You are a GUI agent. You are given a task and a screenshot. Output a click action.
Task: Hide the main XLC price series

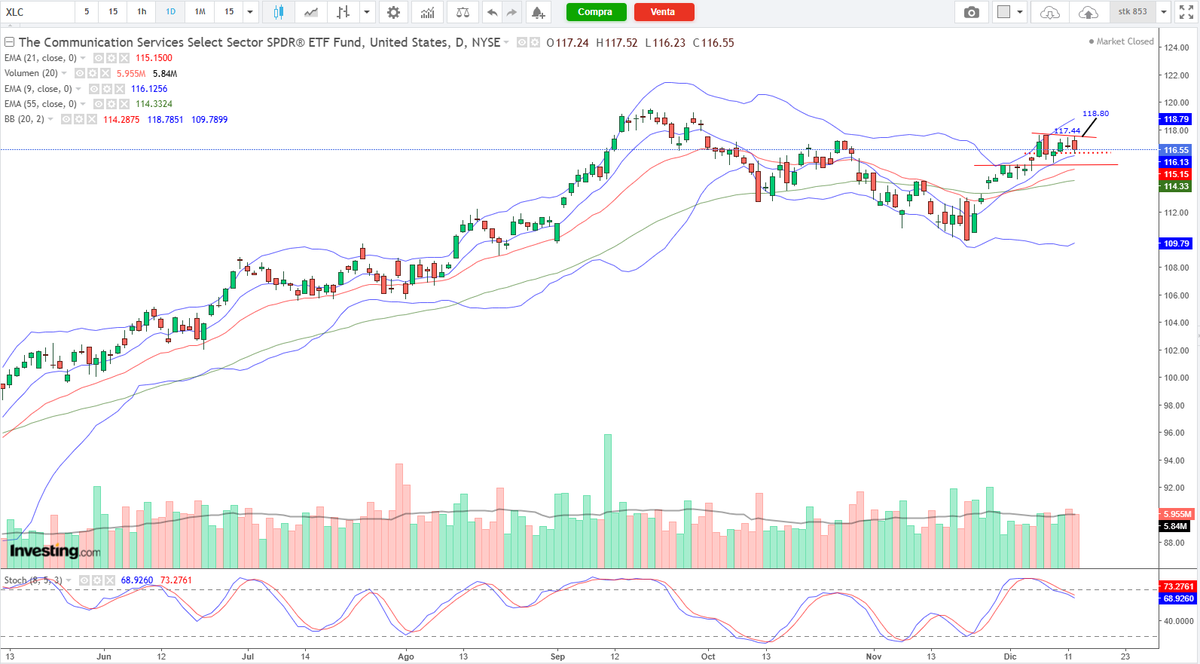522,42
